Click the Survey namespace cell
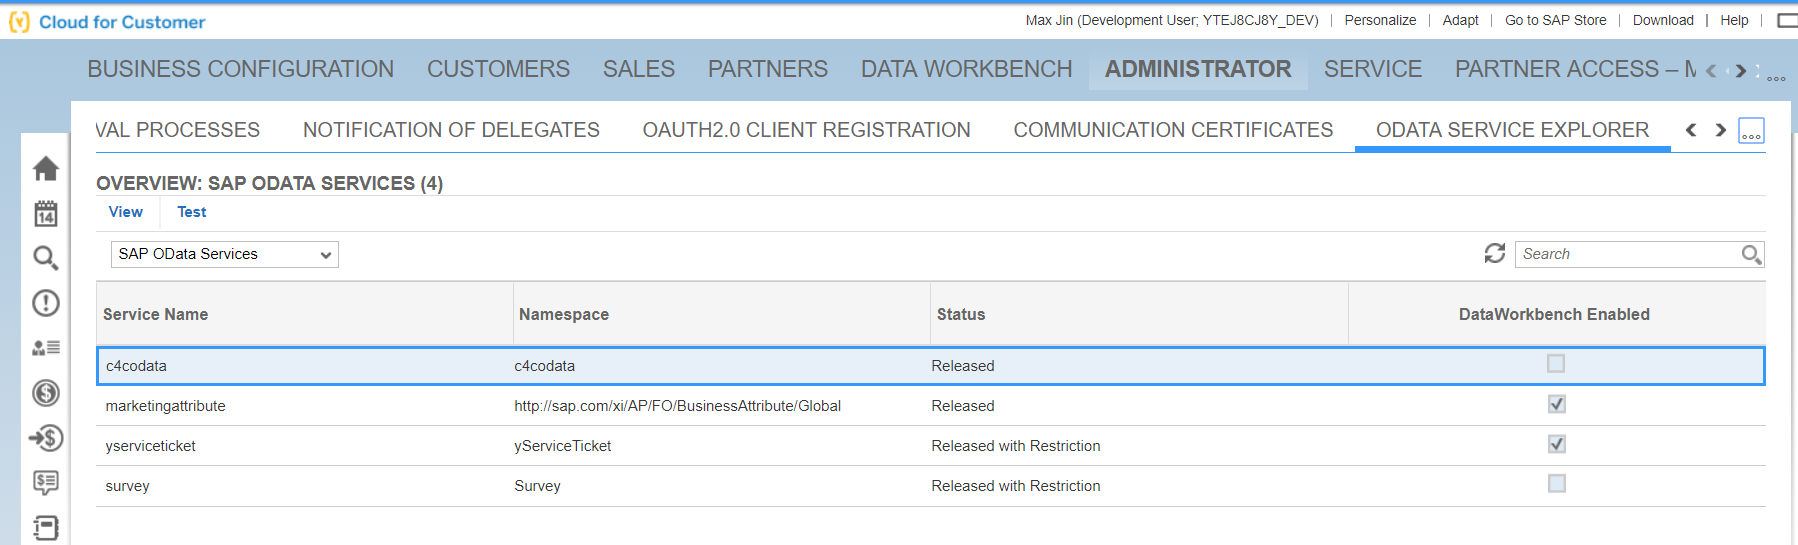 (x=537, y=486)
